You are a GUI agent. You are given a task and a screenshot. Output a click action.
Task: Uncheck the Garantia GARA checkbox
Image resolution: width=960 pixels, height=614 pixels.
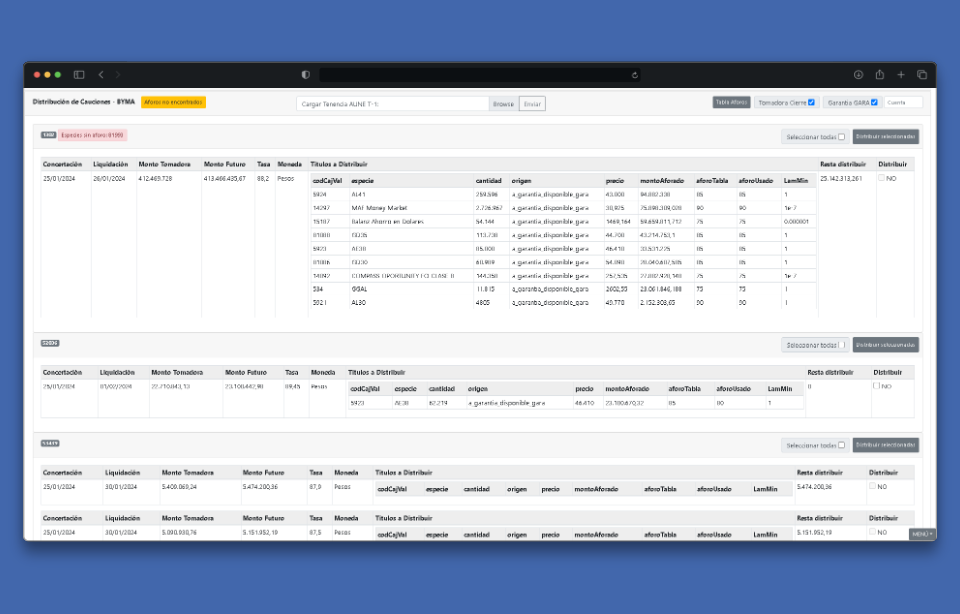pyautogui.click(x=874, y=102)
